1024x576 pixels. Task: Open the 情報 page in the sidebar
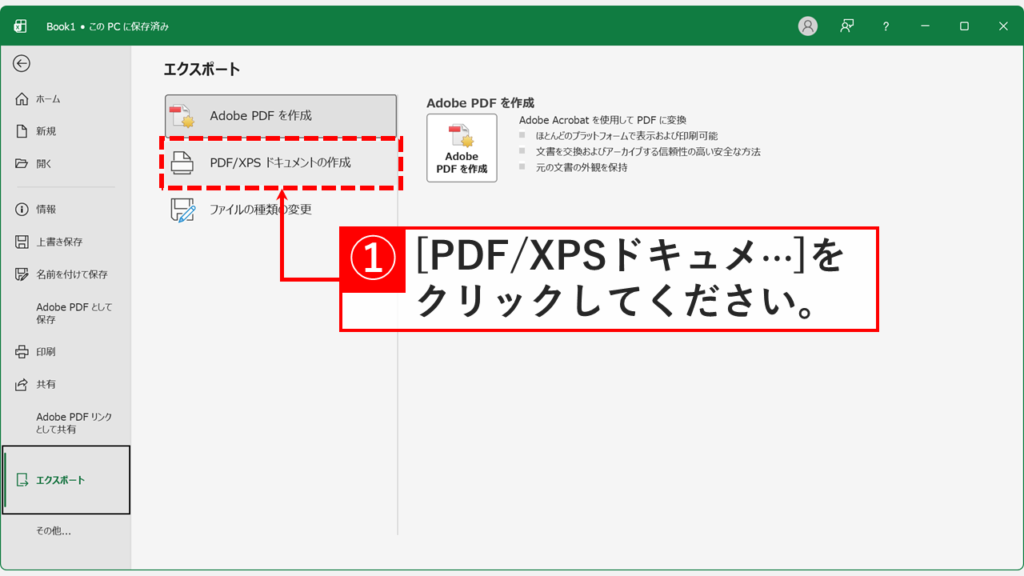[65, 209]
